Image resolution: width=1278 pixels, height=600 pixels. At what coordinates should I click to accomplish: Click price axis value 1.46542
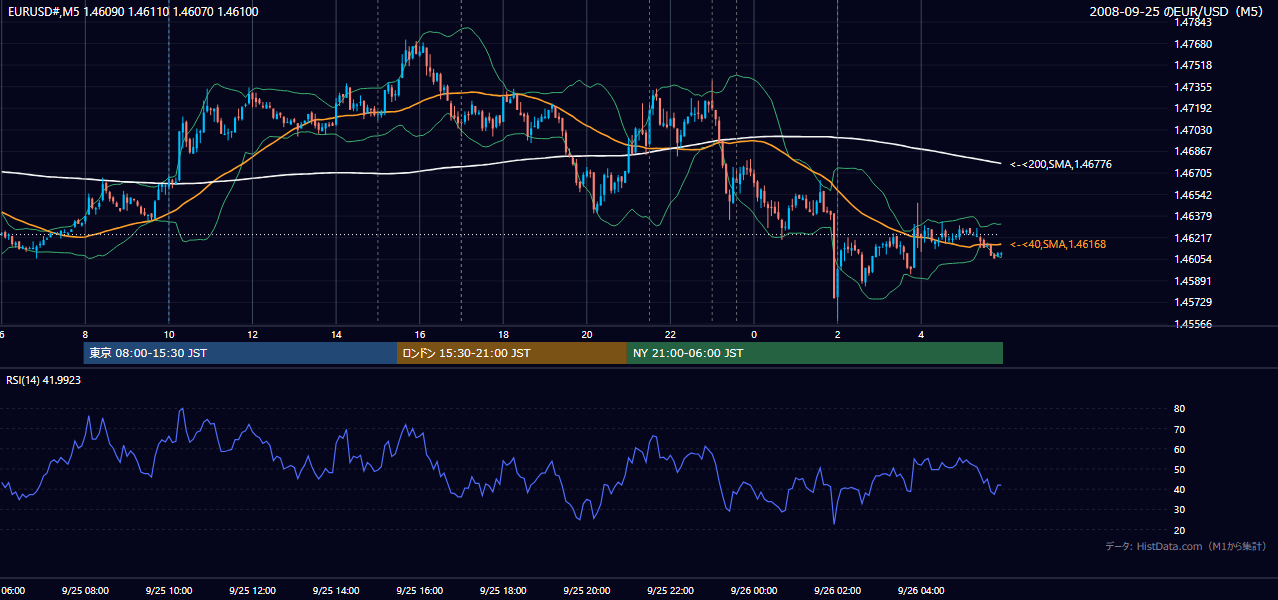click(x=1192, y=195)
